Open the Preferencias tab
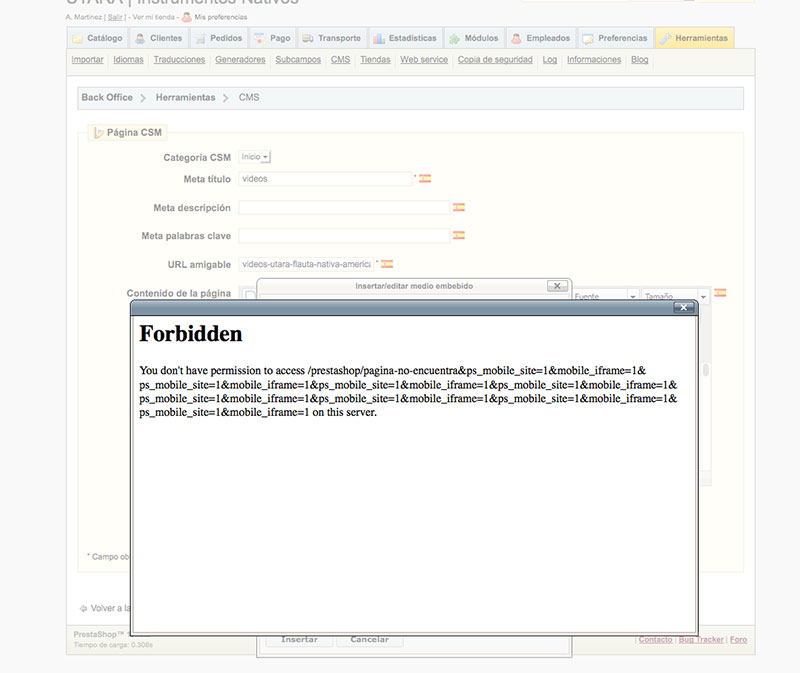The height and width of the screenshot is (673, 800). 616,38
